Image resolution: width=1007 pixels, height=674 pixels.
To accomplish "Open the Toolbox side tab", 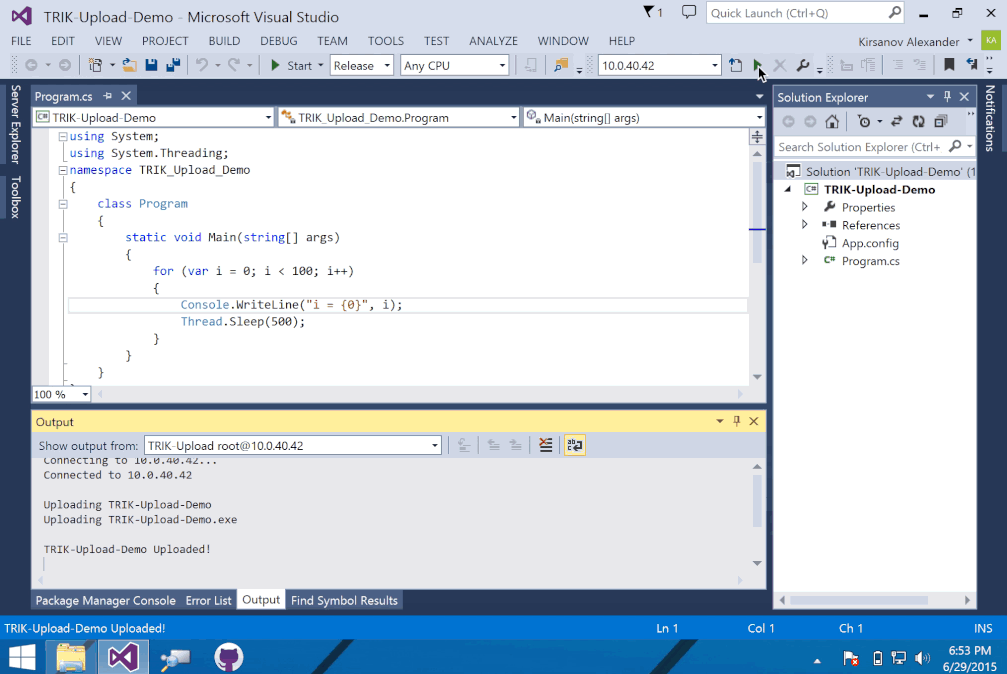I will (x=15, y=197).
